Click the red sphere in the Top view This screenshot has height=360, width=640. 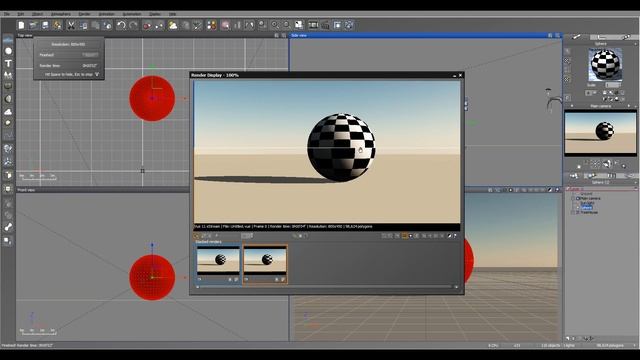(x=152, y=98)
